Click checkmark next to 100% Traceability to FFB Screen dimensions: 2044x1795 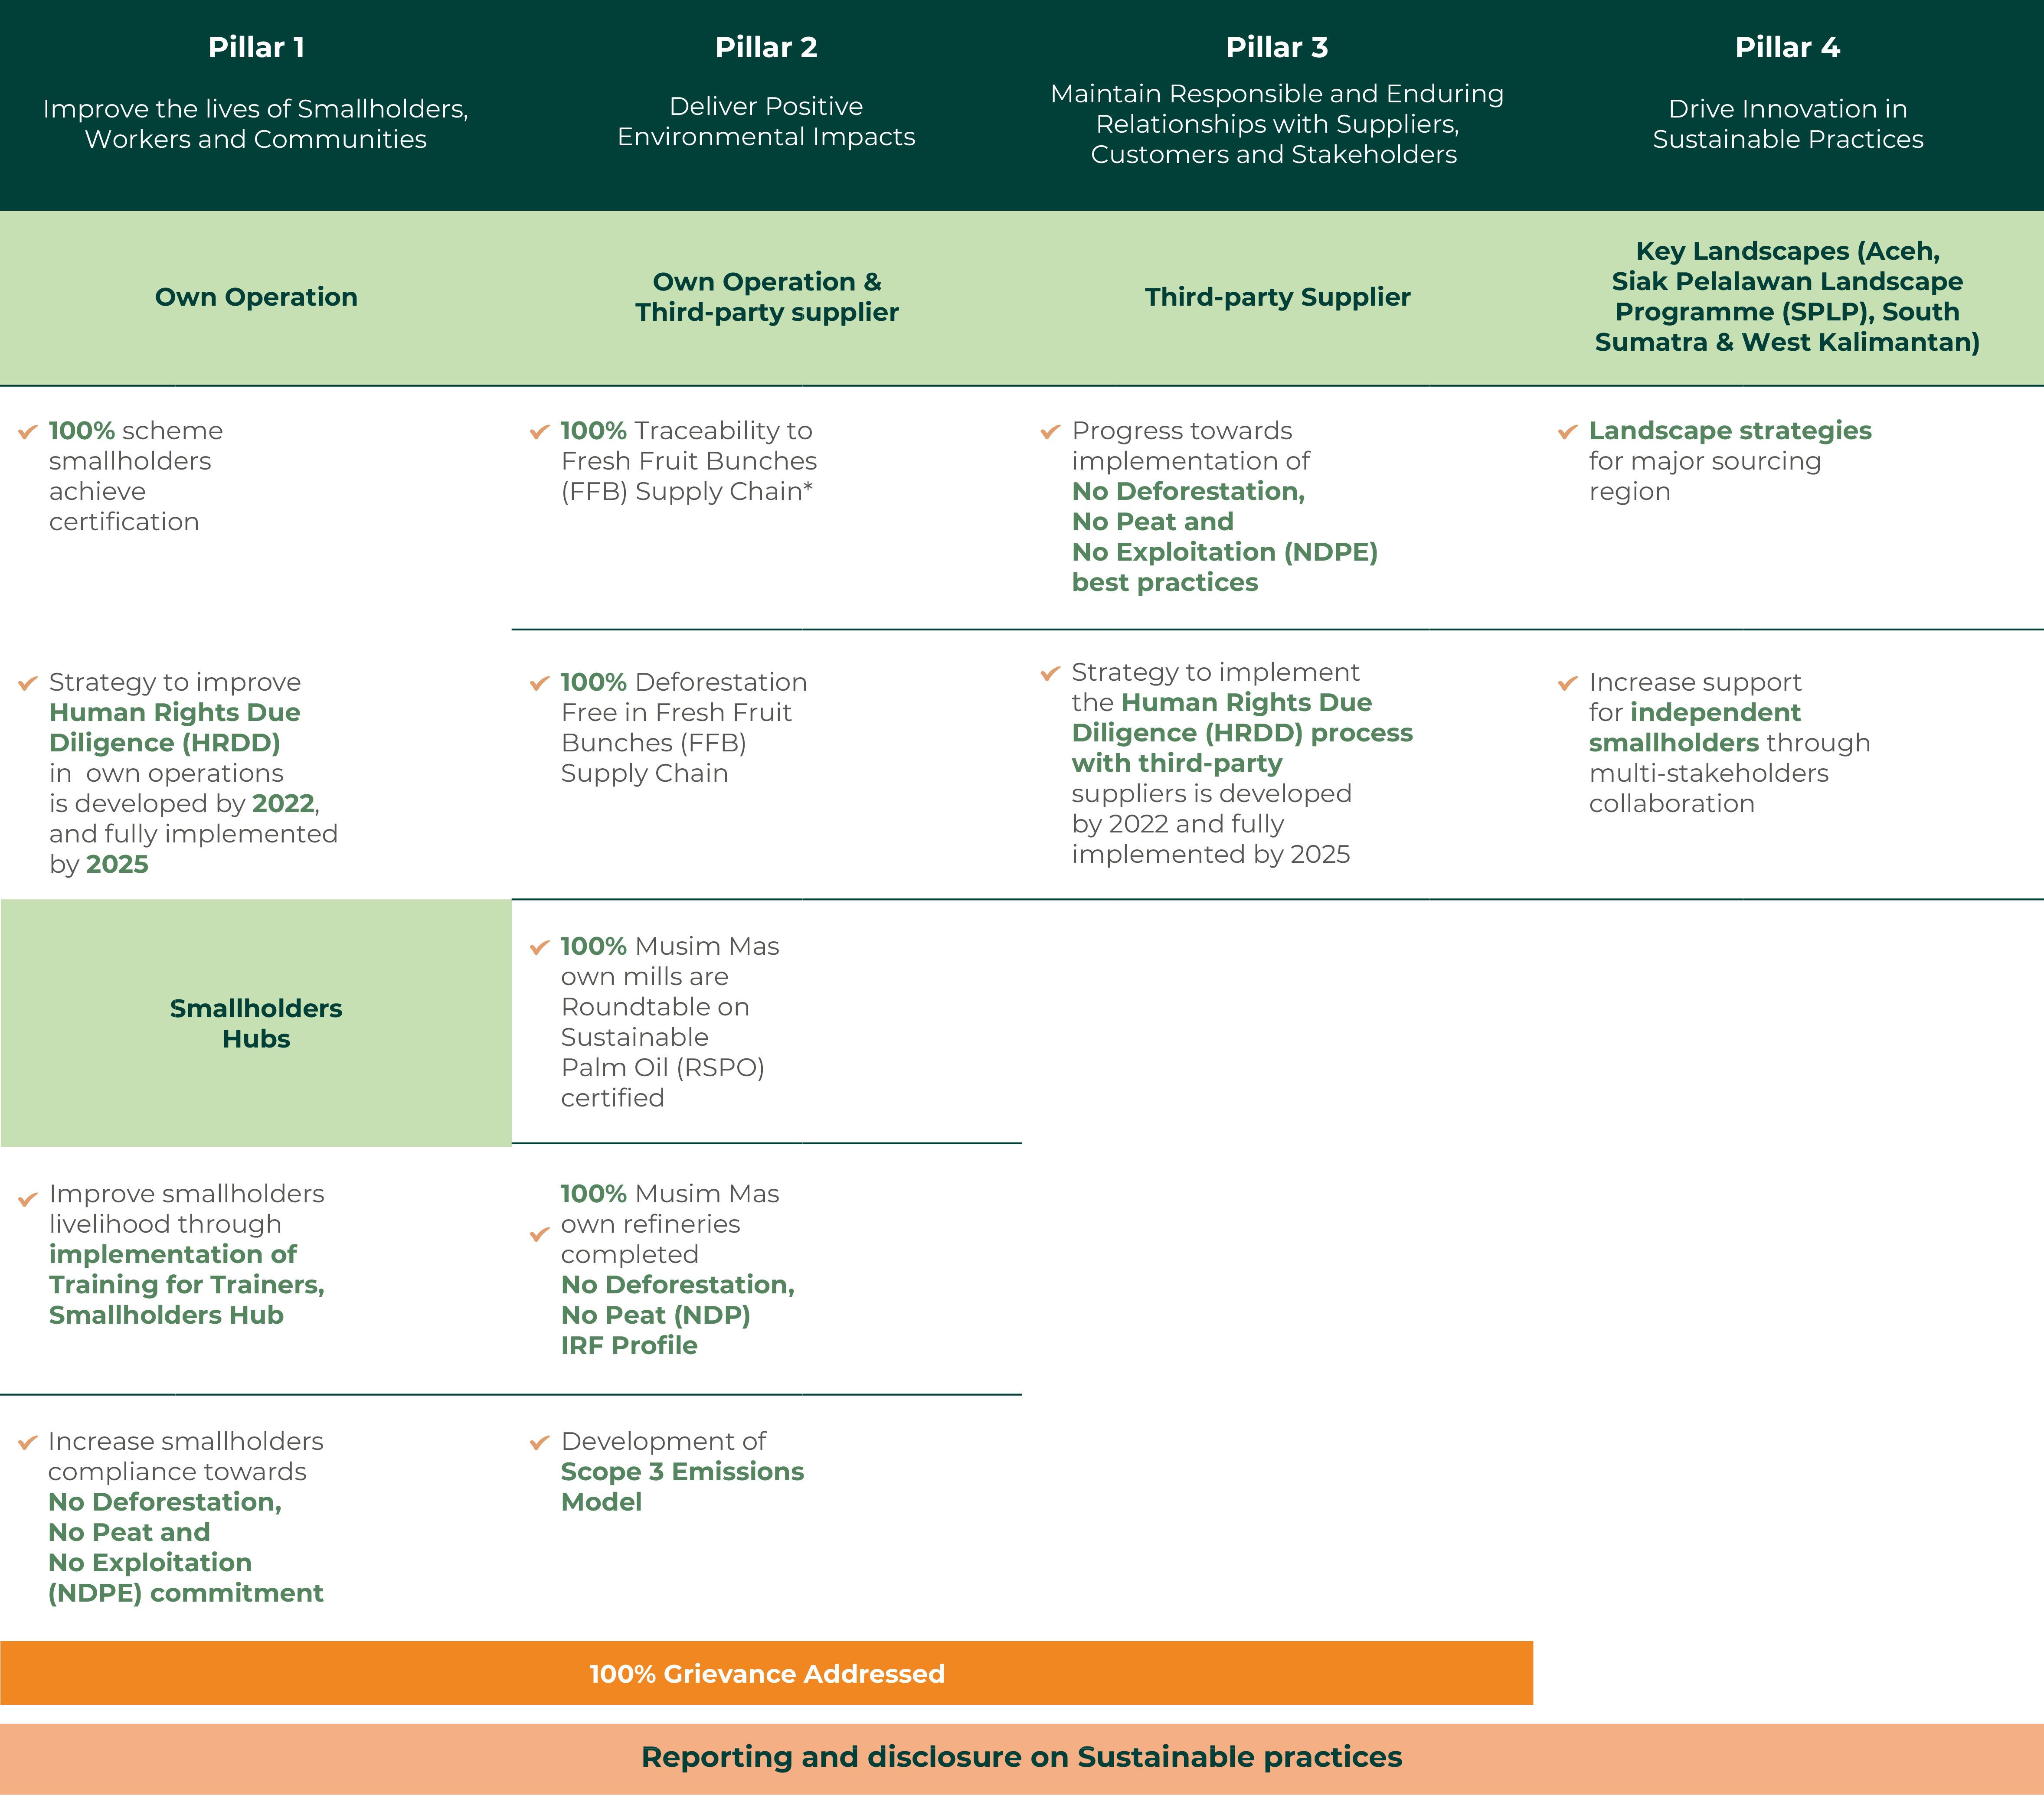(539, 432)
